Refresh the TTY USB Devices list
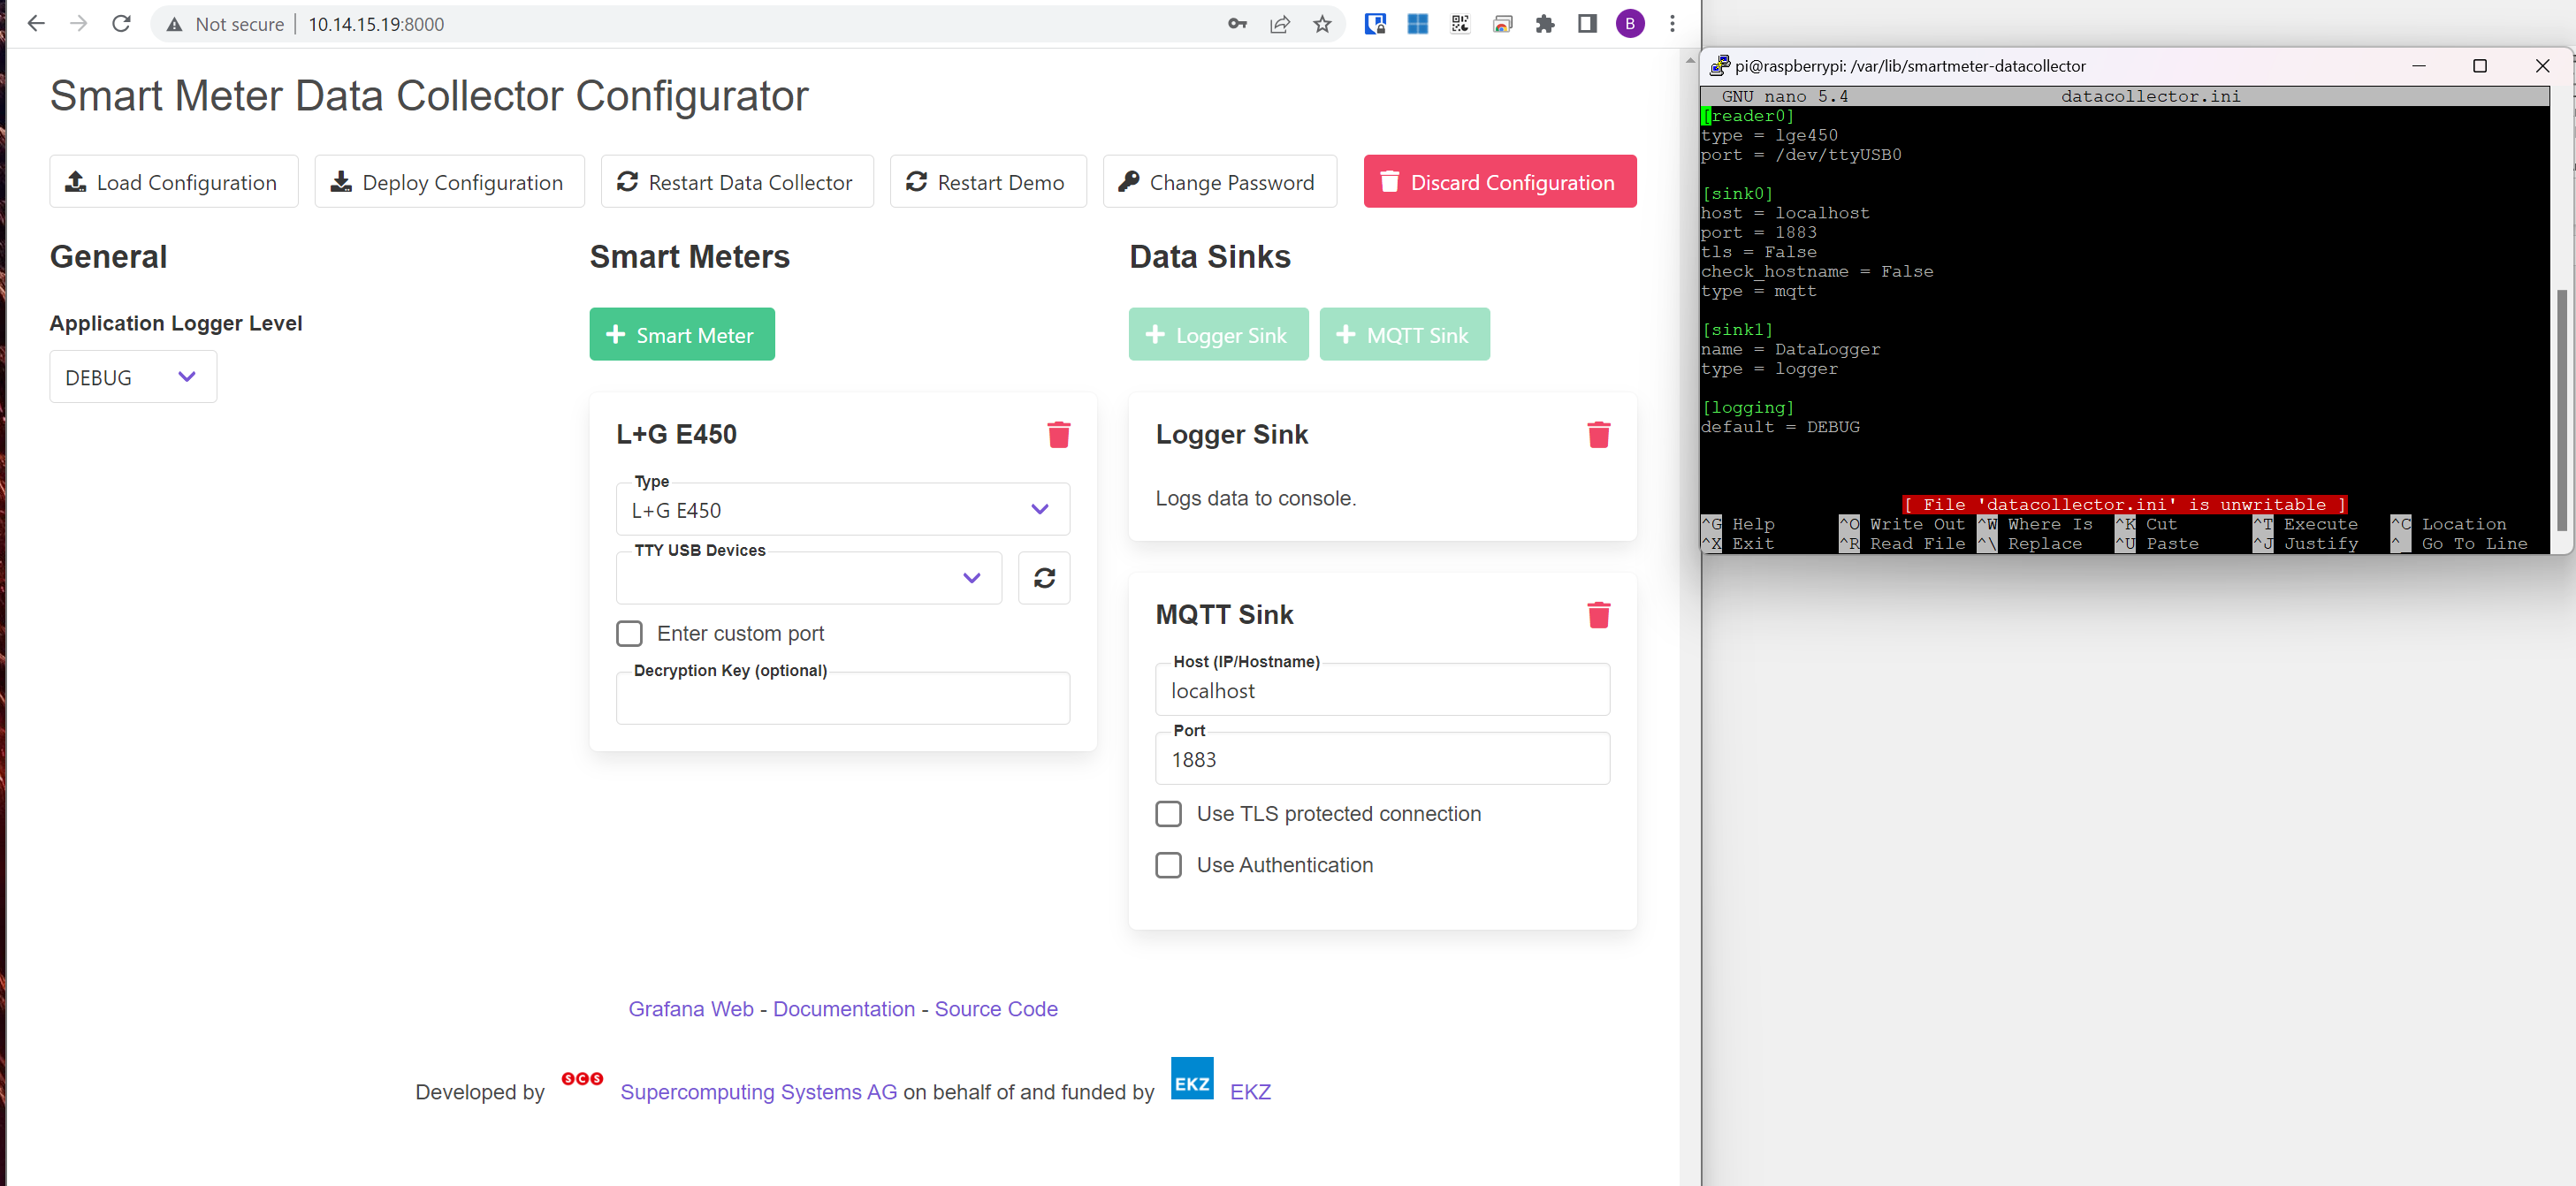The height and width of the screenshot is (1186, 2576). (1044, 578)
